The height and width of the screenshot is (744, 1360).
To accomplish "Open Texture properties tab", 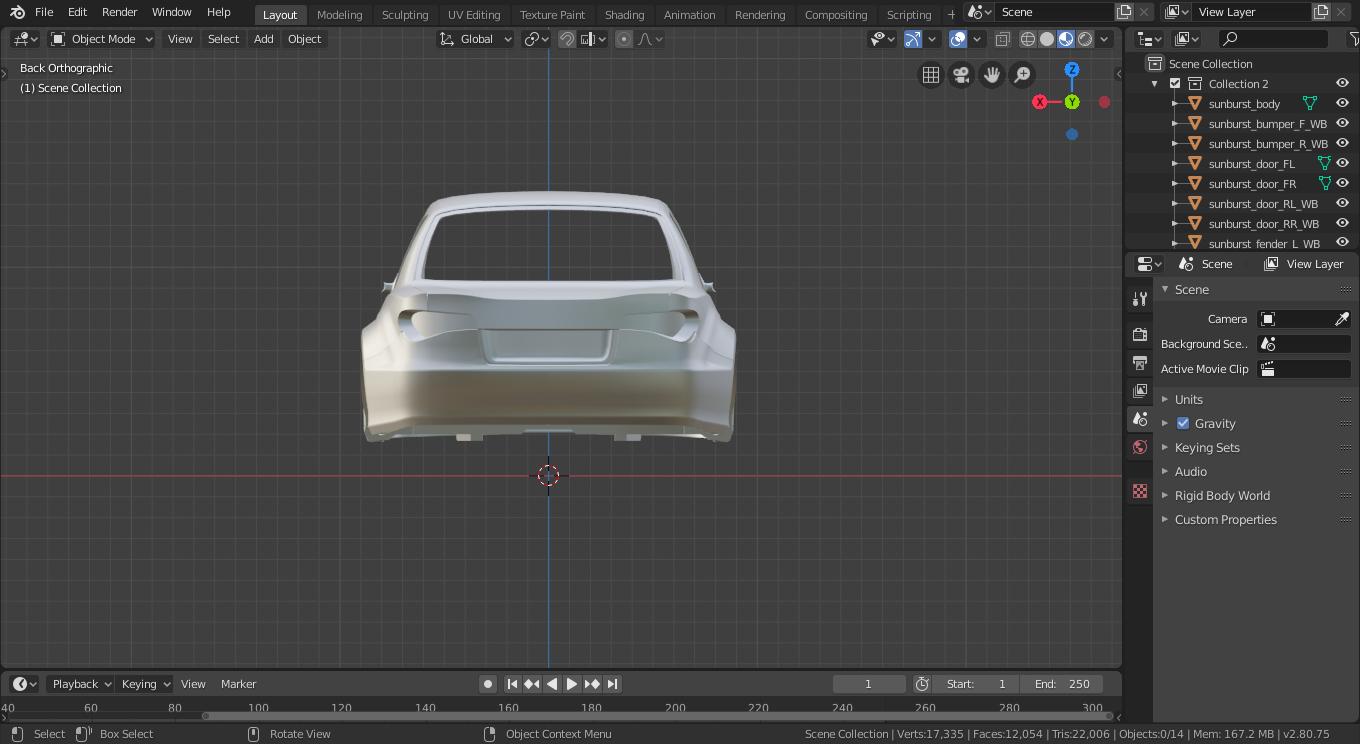I will click(x=1140, y=491).
